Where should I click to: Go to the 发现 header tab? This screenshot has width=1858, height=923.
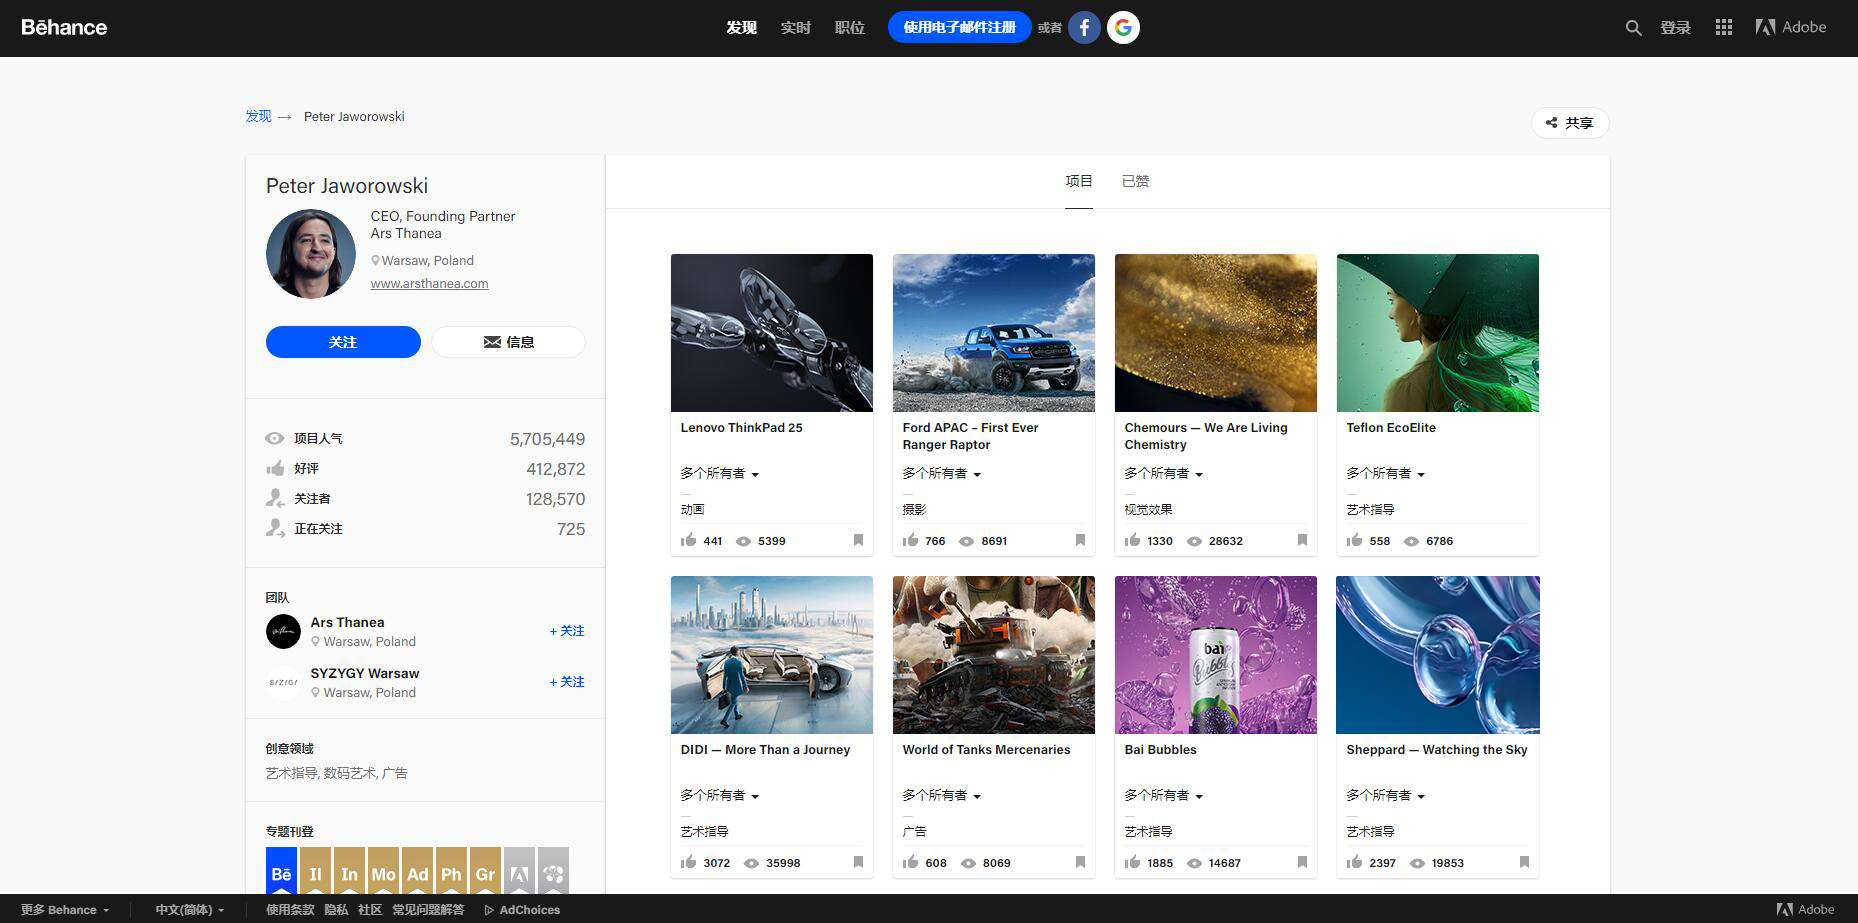742,28
